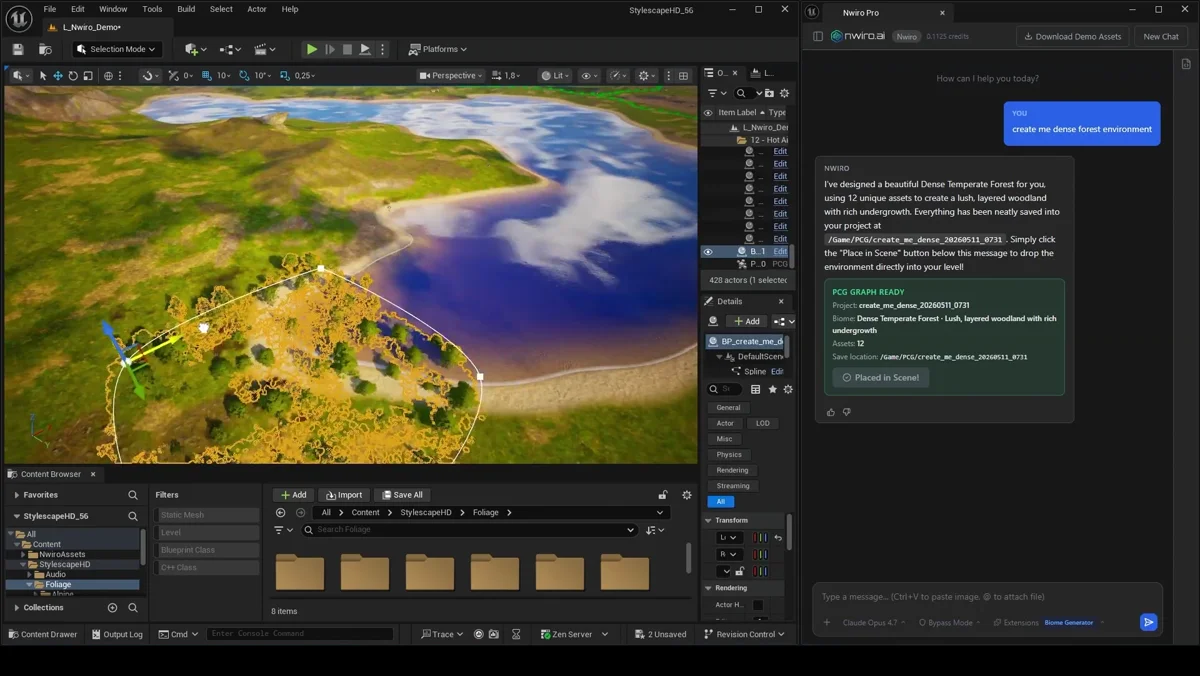Expand the Collections section
This screenshot has width=1200, height=676.
16,607
